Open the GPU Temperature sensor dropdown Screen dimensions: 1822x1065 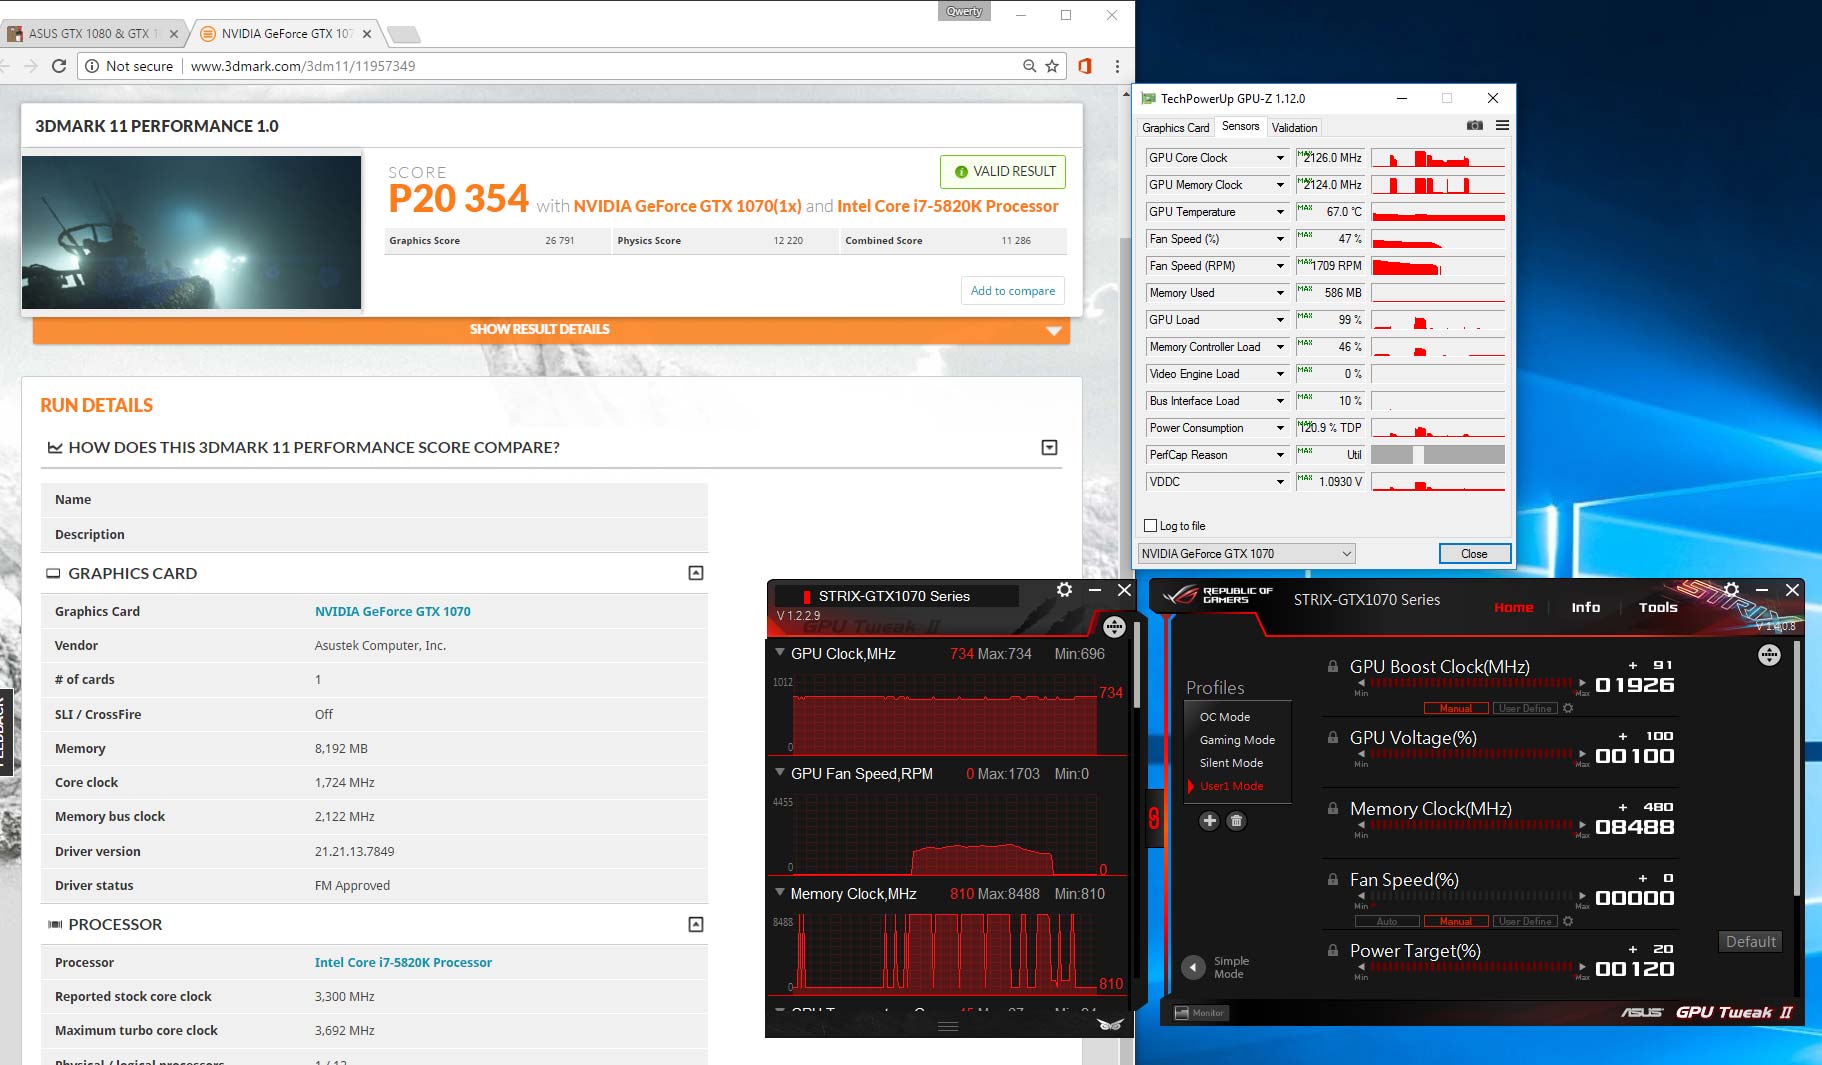tap(1280, 212)
